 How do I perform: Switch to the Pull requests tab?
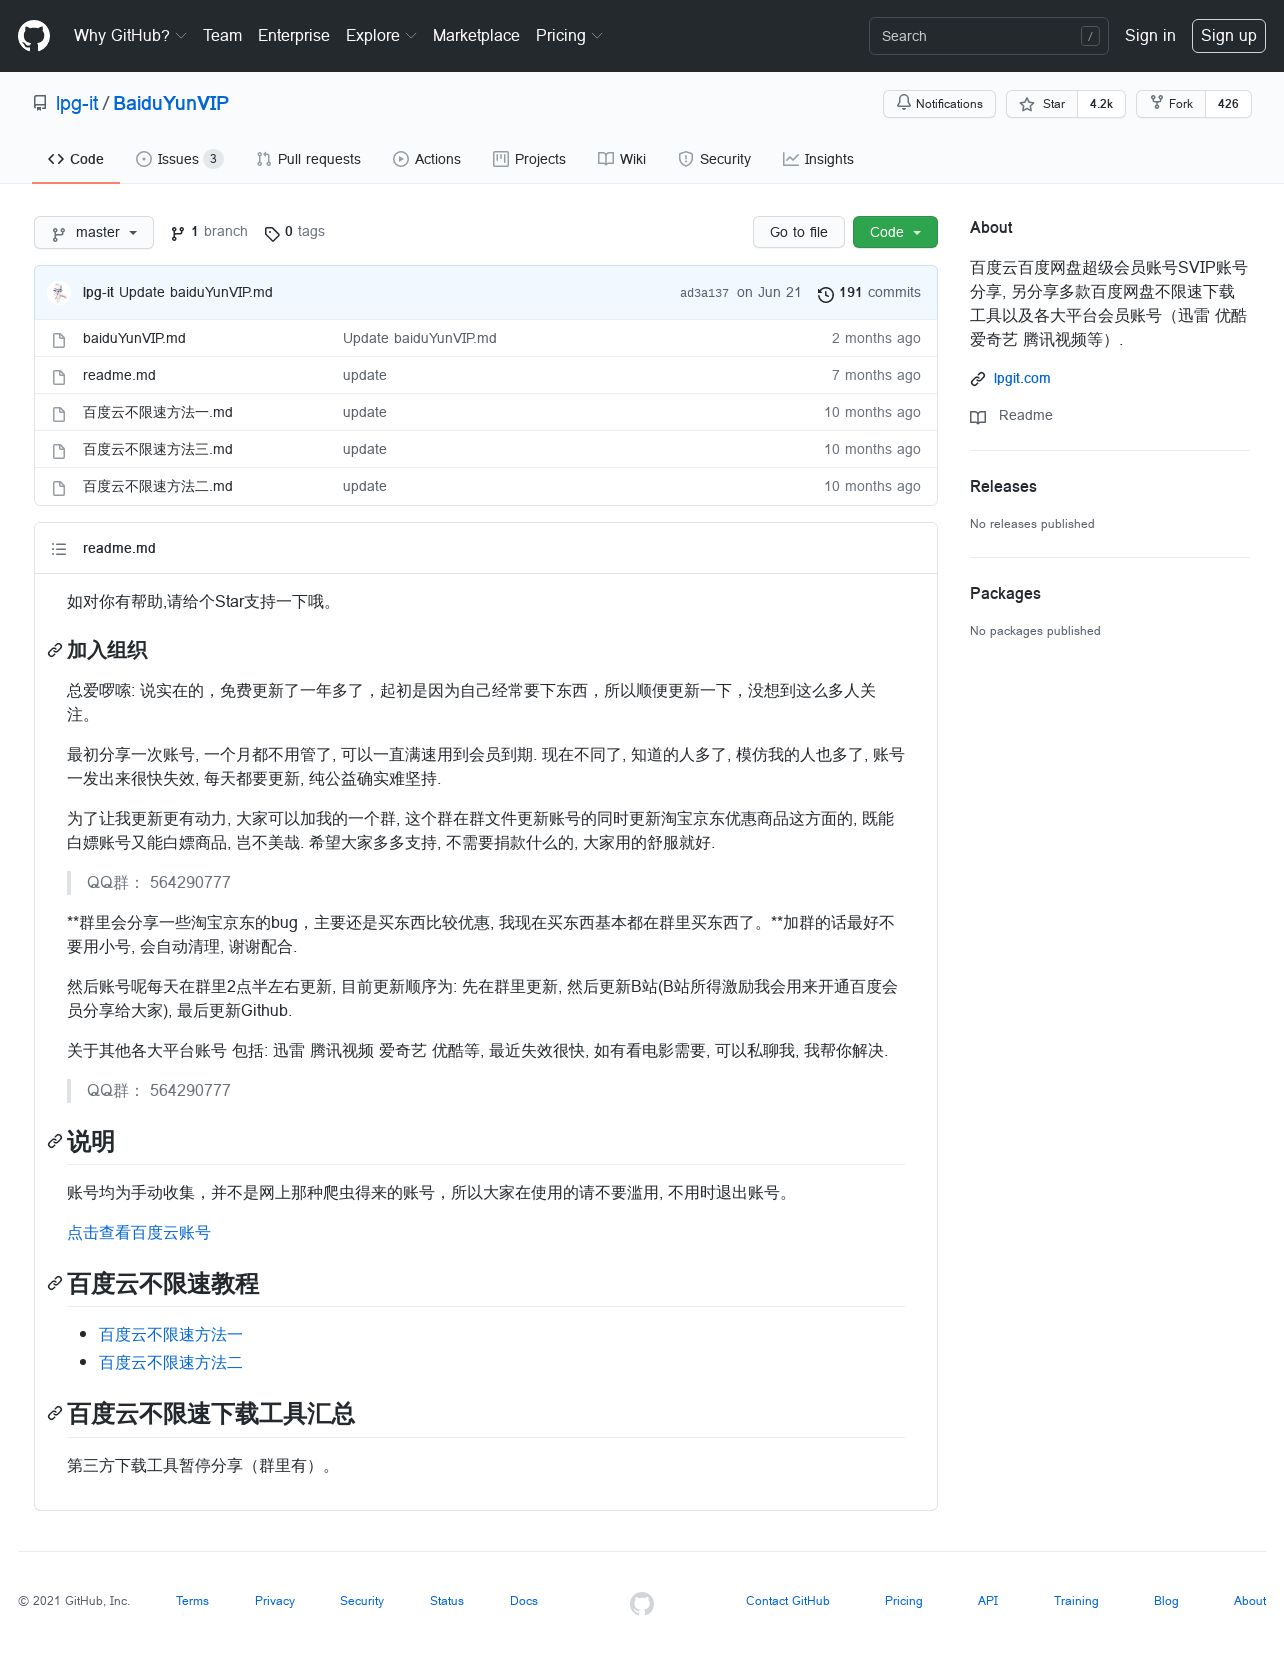308,159
